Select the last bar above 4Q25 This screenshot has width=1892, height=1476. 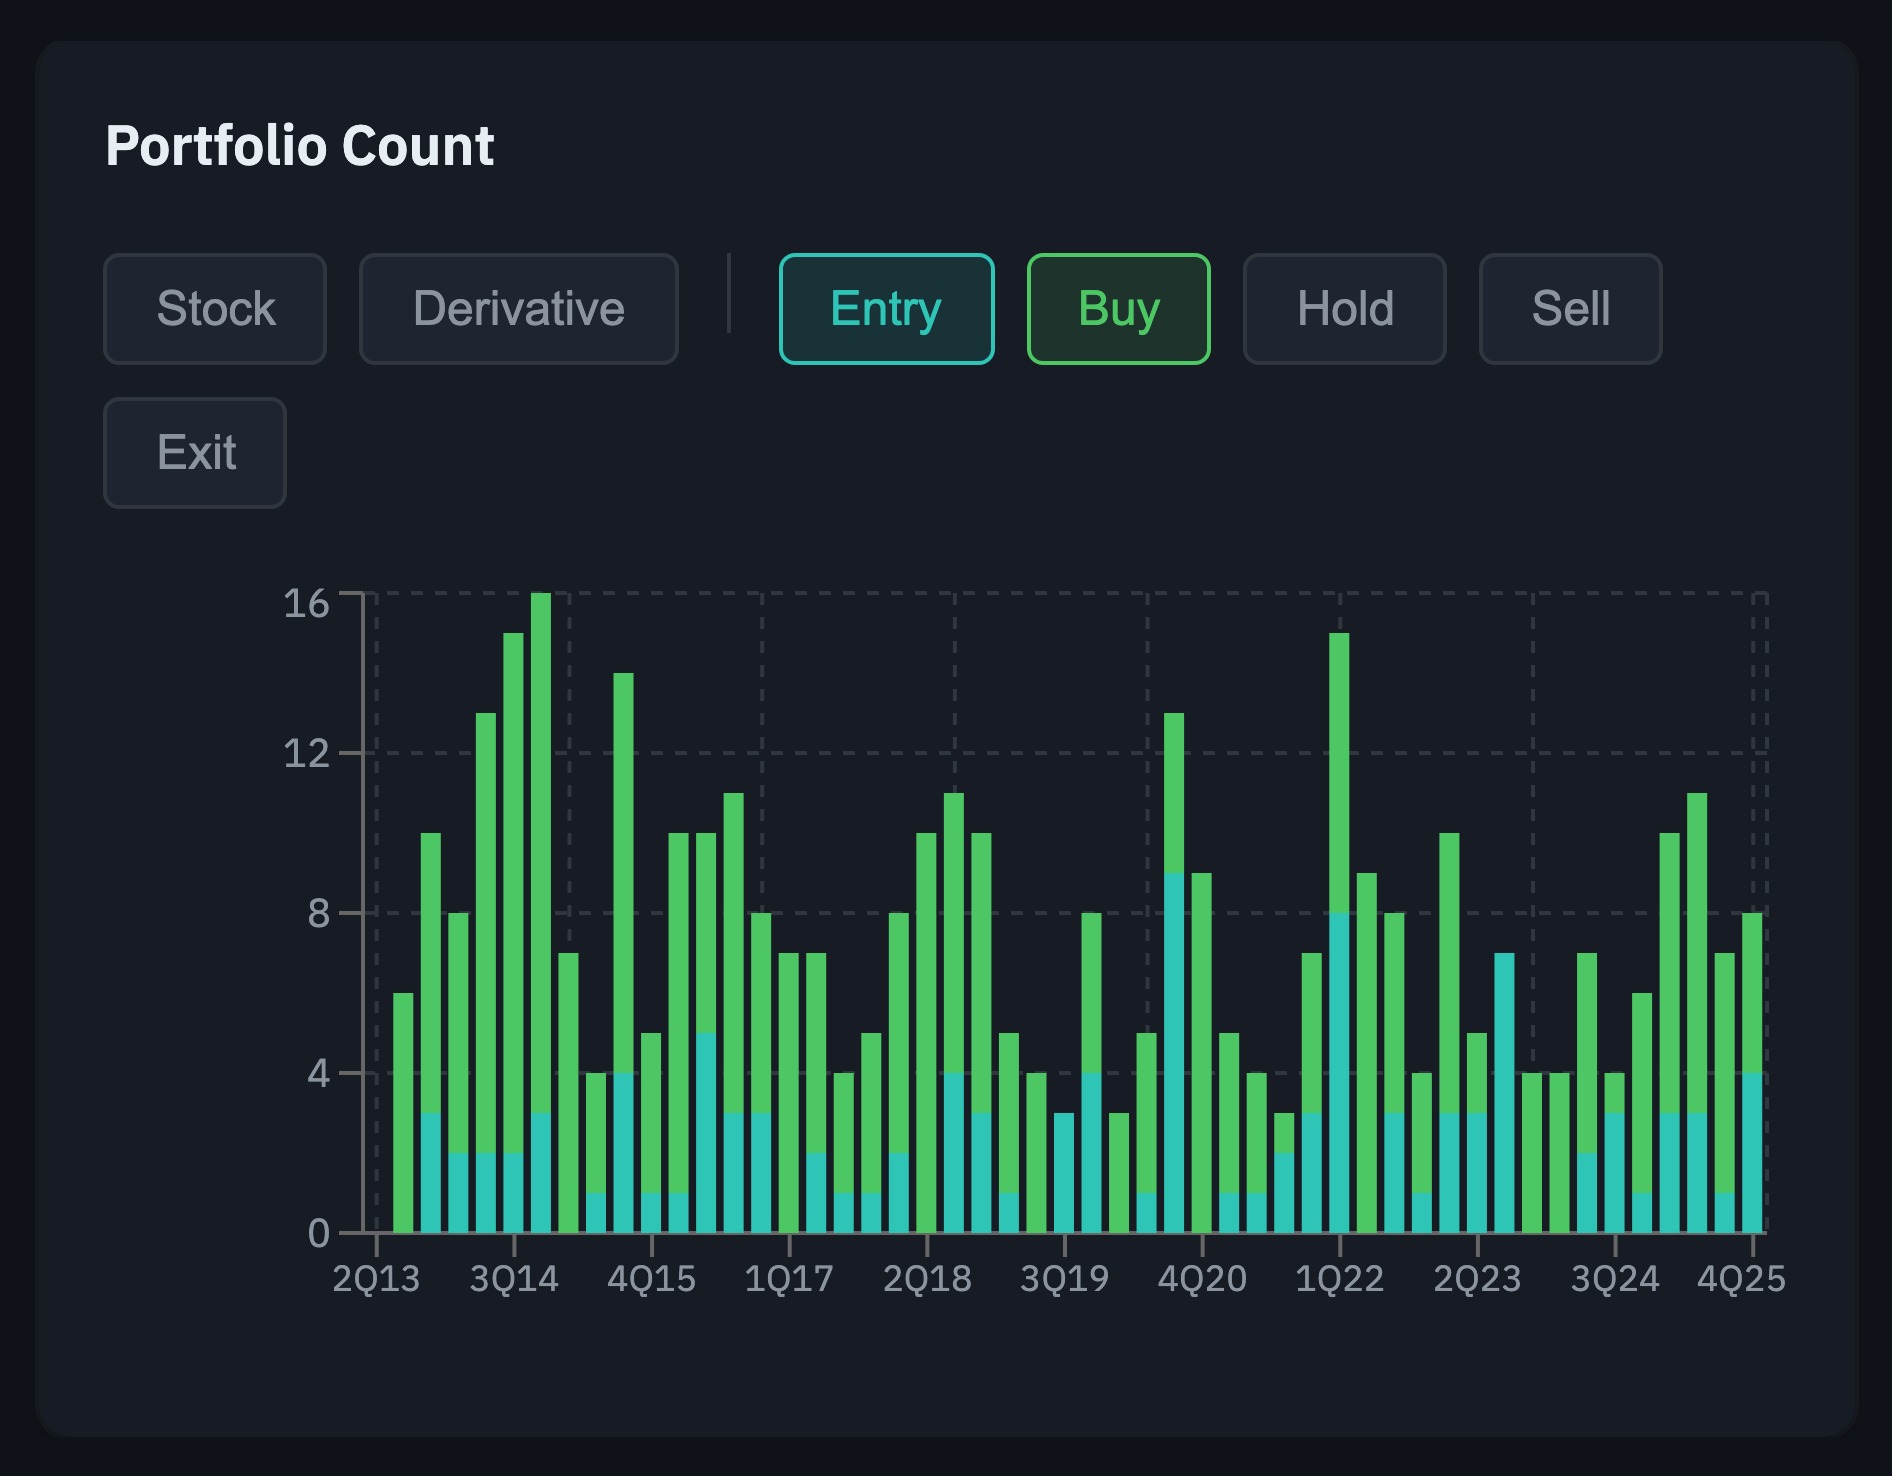(1752, 1072)
